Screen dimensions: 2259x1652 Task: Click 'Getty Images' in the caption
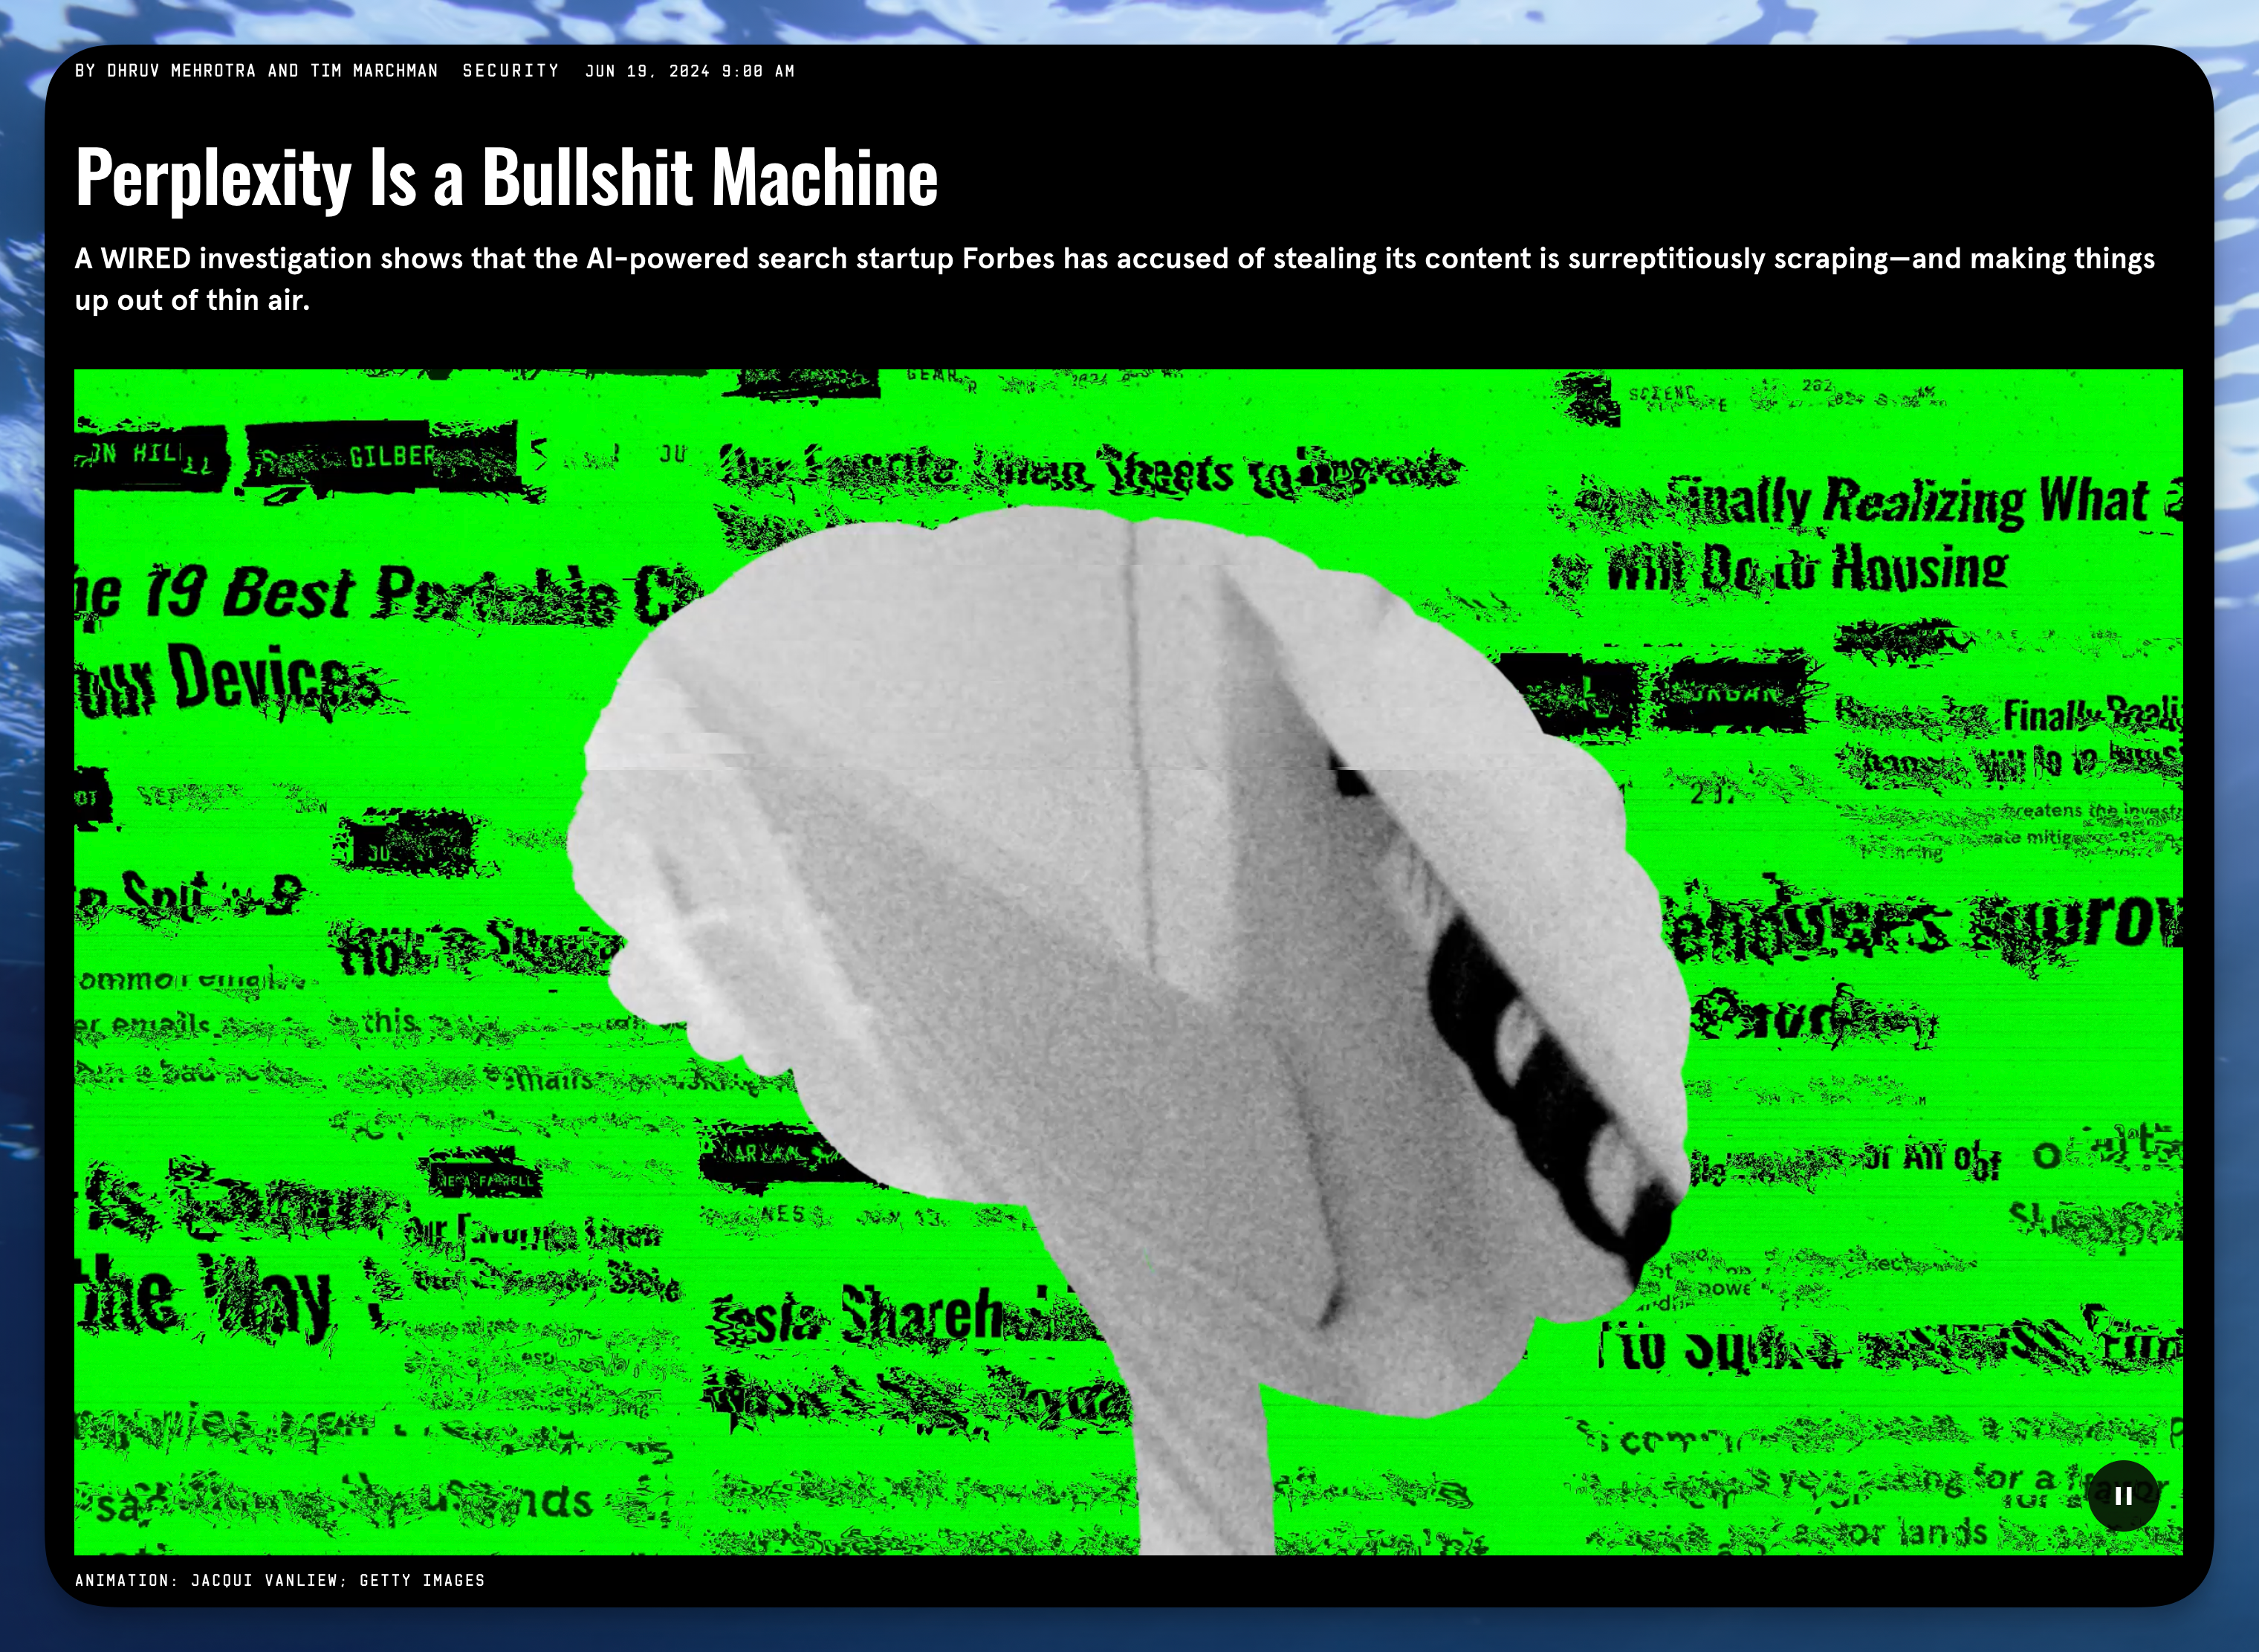[422, 1580]
